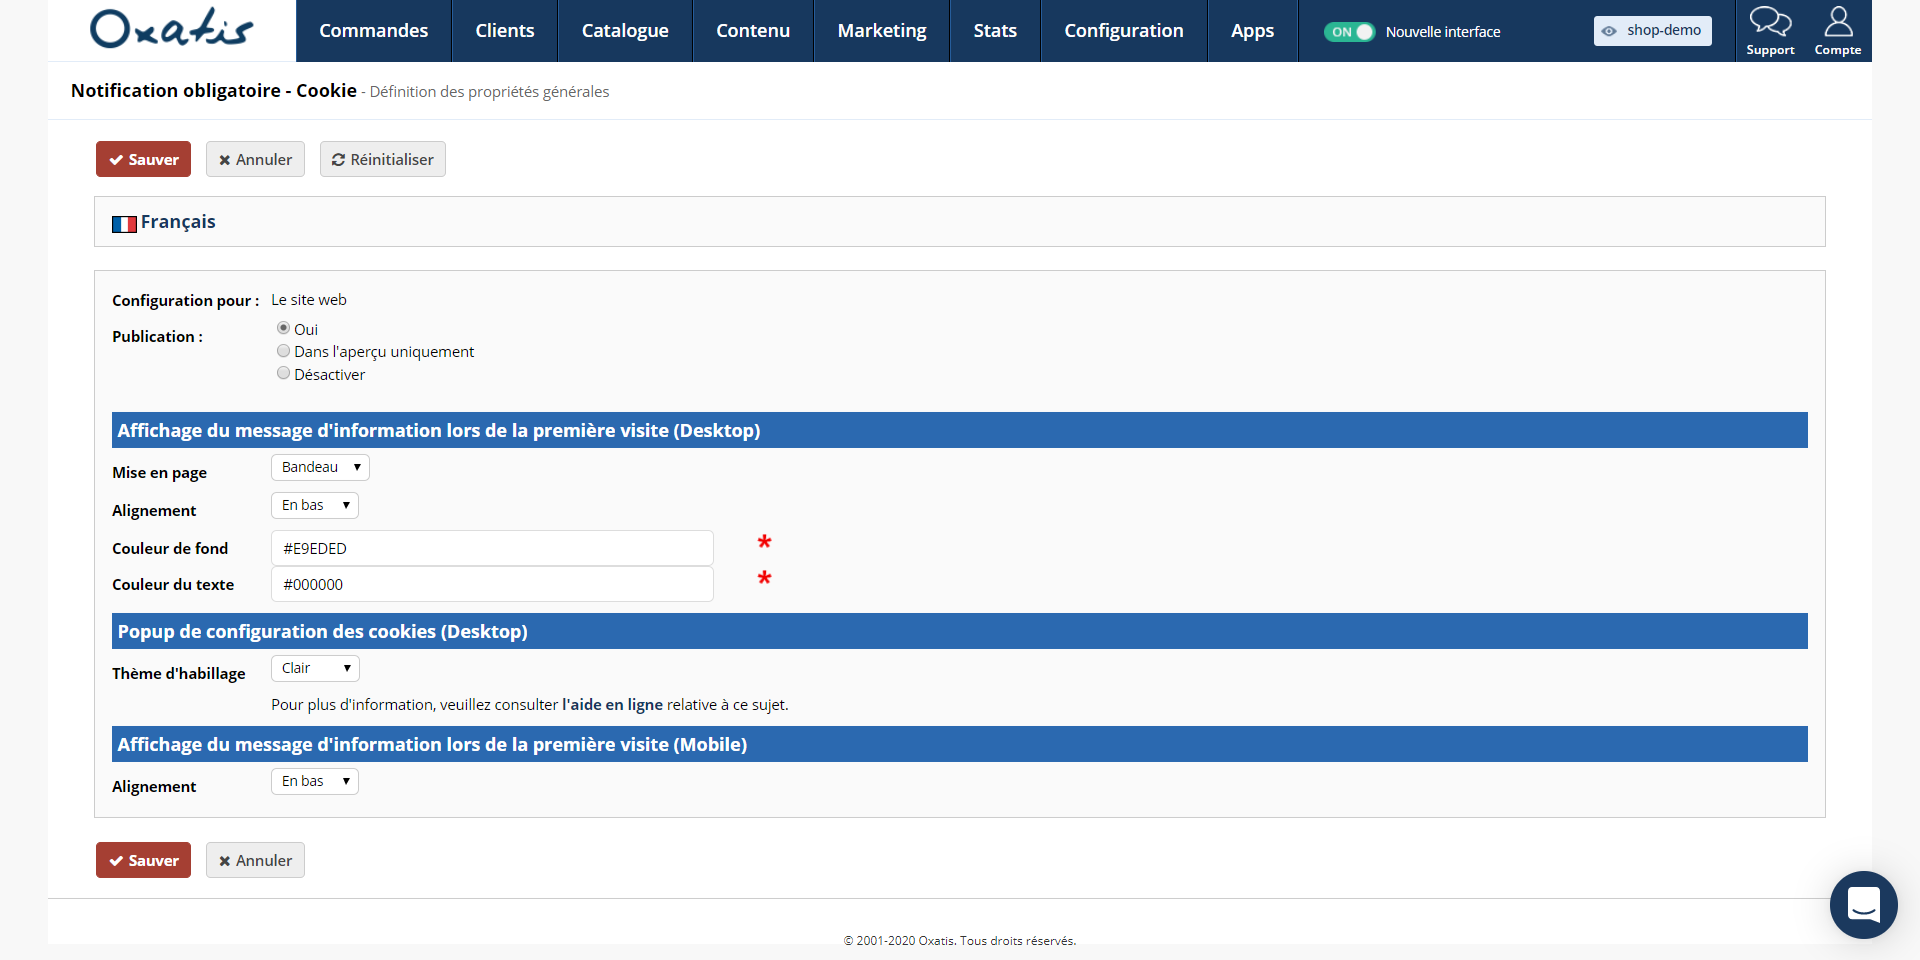Open the Compte user icon

(1838, 22)
